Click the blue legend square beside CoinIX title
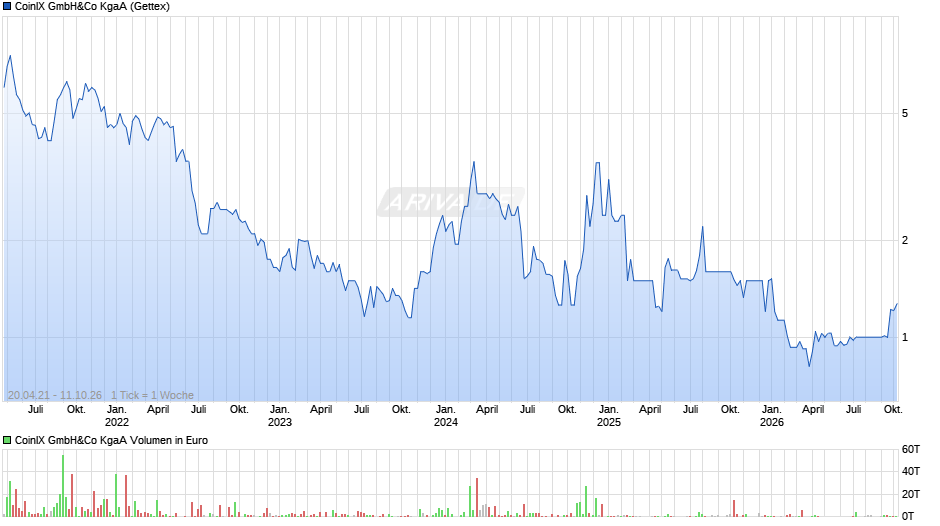This screenshot has height=526, width=940. point(7,7)
